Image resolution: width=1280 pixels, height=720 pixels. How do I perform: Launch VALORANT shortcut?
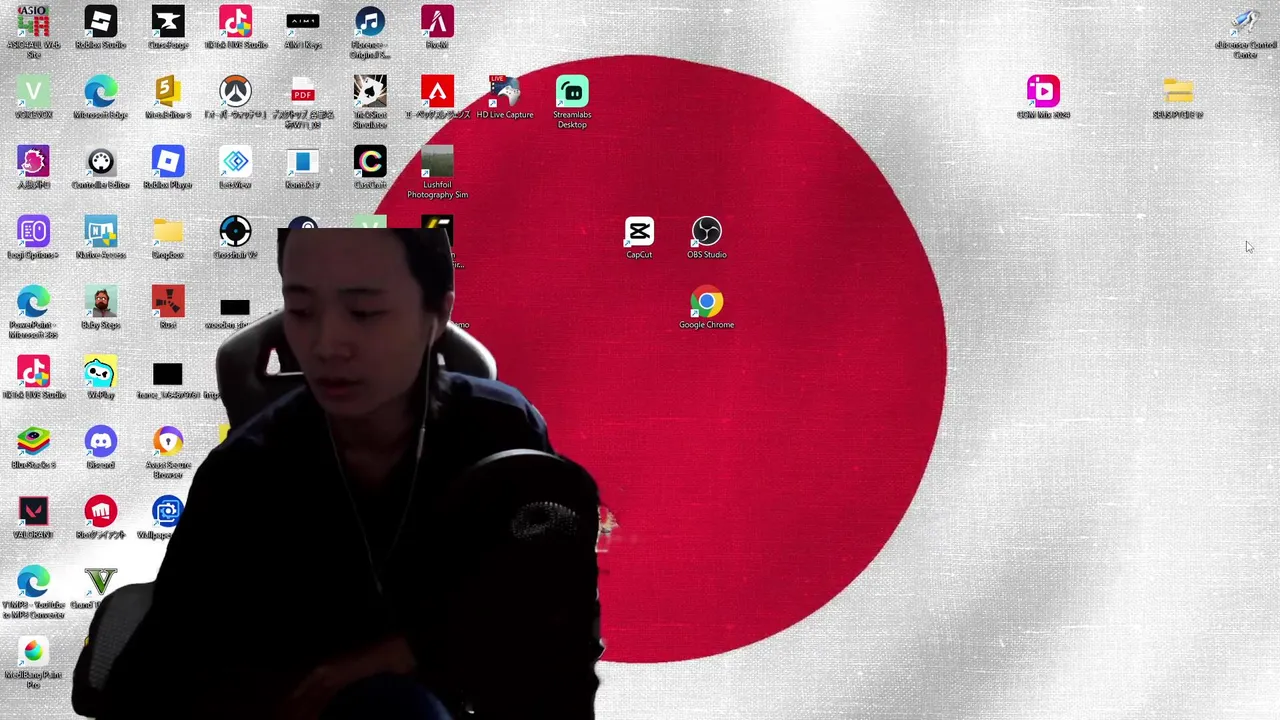coord(33,518)
